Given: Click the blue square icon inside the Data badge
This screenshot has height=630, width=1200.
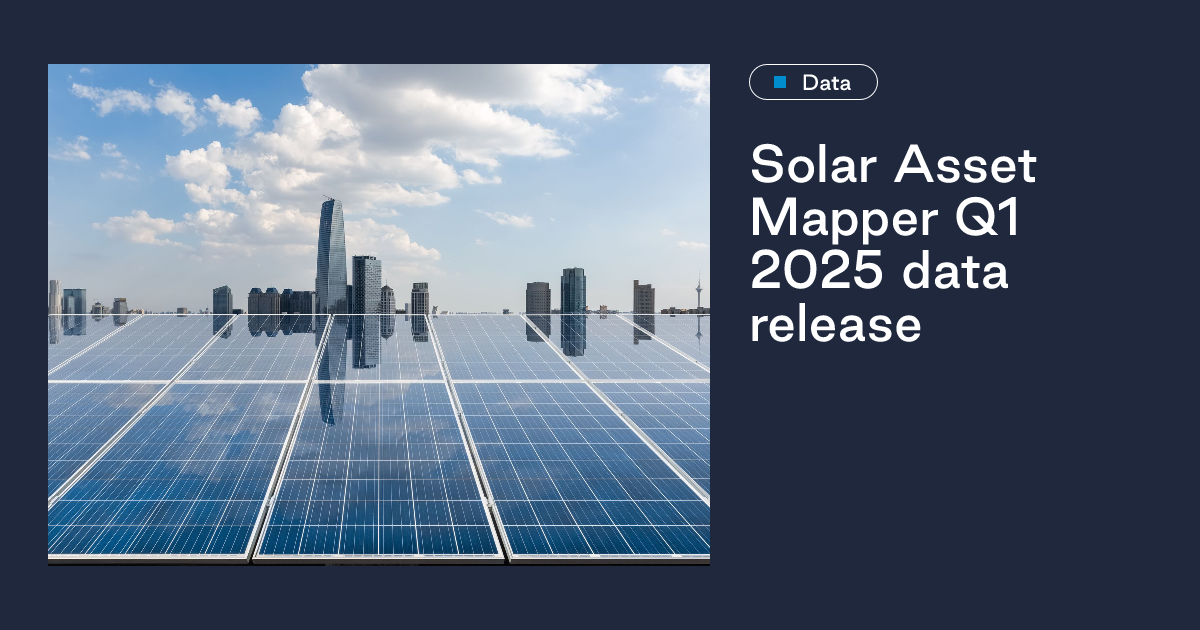Looking at the screenshot, I should point(779,82).
